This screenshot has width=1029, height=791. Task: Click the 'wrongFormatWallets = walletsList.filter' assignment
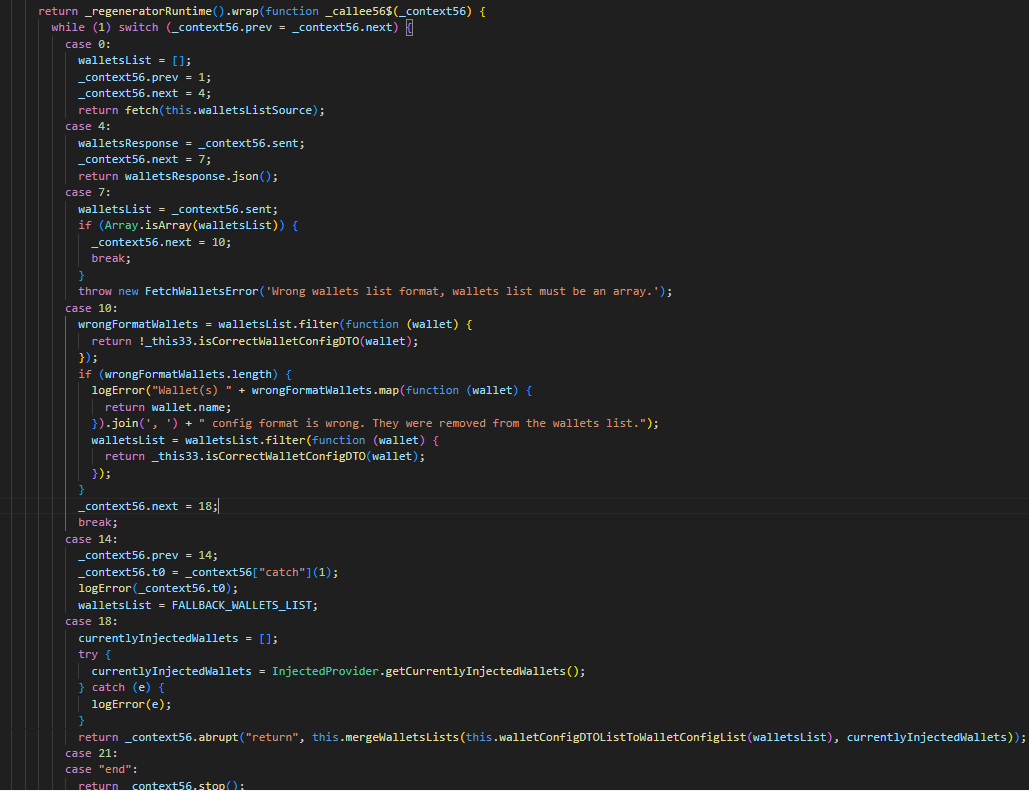pos(208,324)
